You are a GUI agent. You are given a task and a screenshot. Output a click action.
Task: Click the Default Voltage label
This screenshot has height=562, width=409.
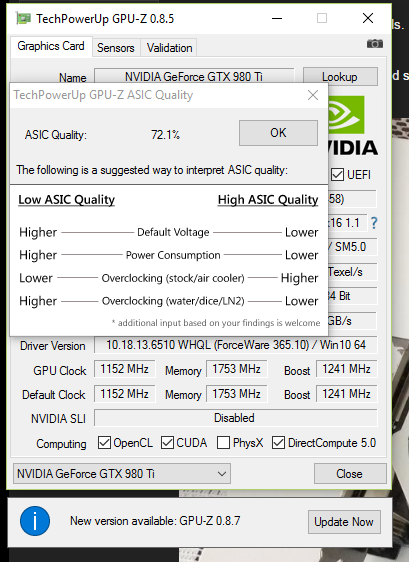(173, 232)
